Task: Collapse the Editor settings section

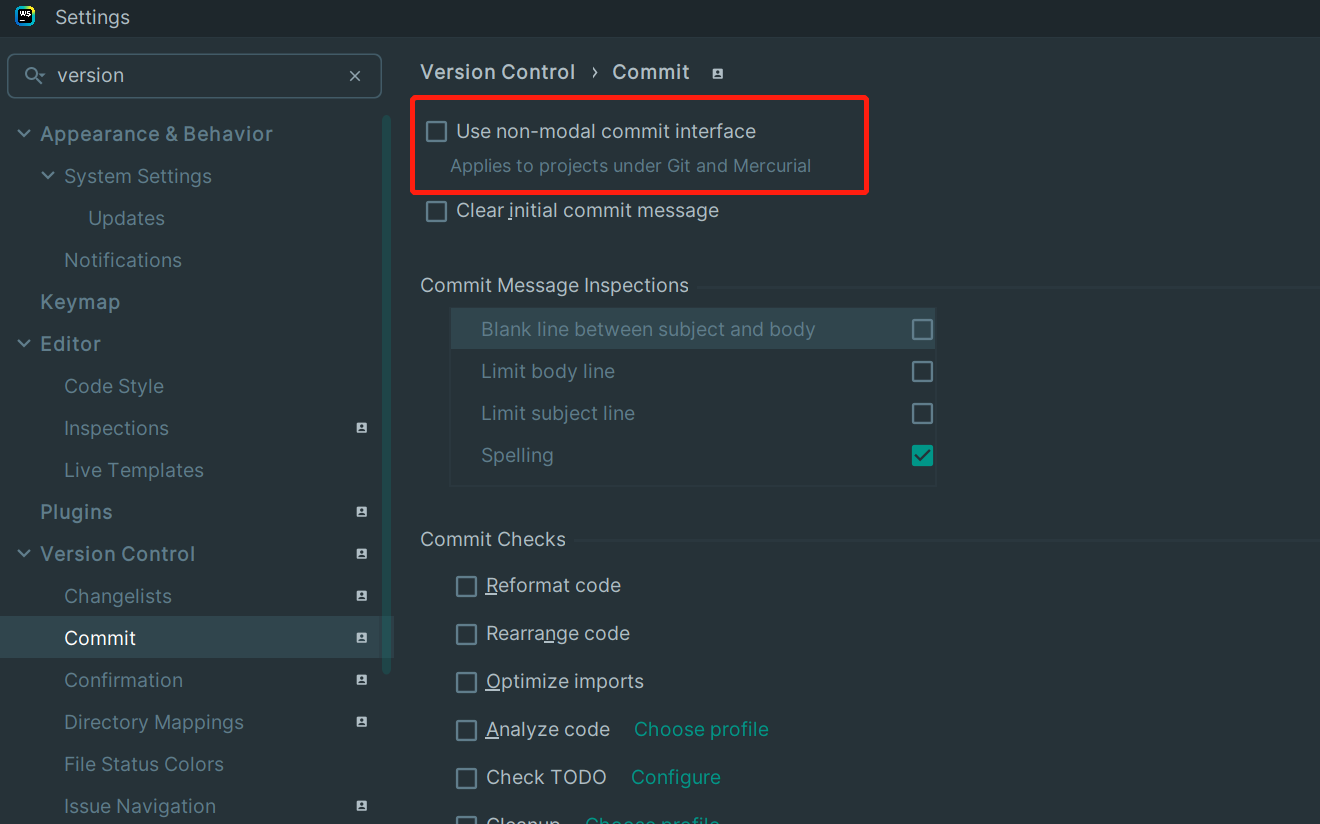Action: [x=24, y=344]
